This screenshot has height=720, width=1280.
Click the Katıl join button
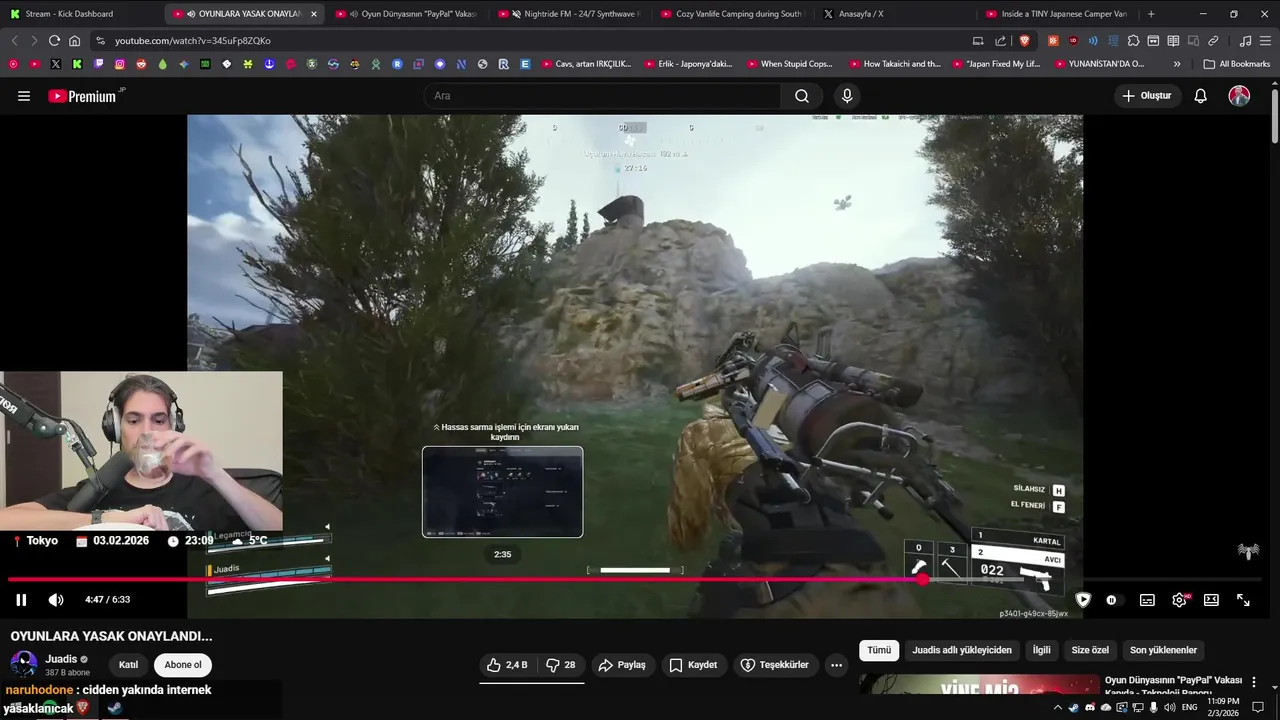(128, 665)
